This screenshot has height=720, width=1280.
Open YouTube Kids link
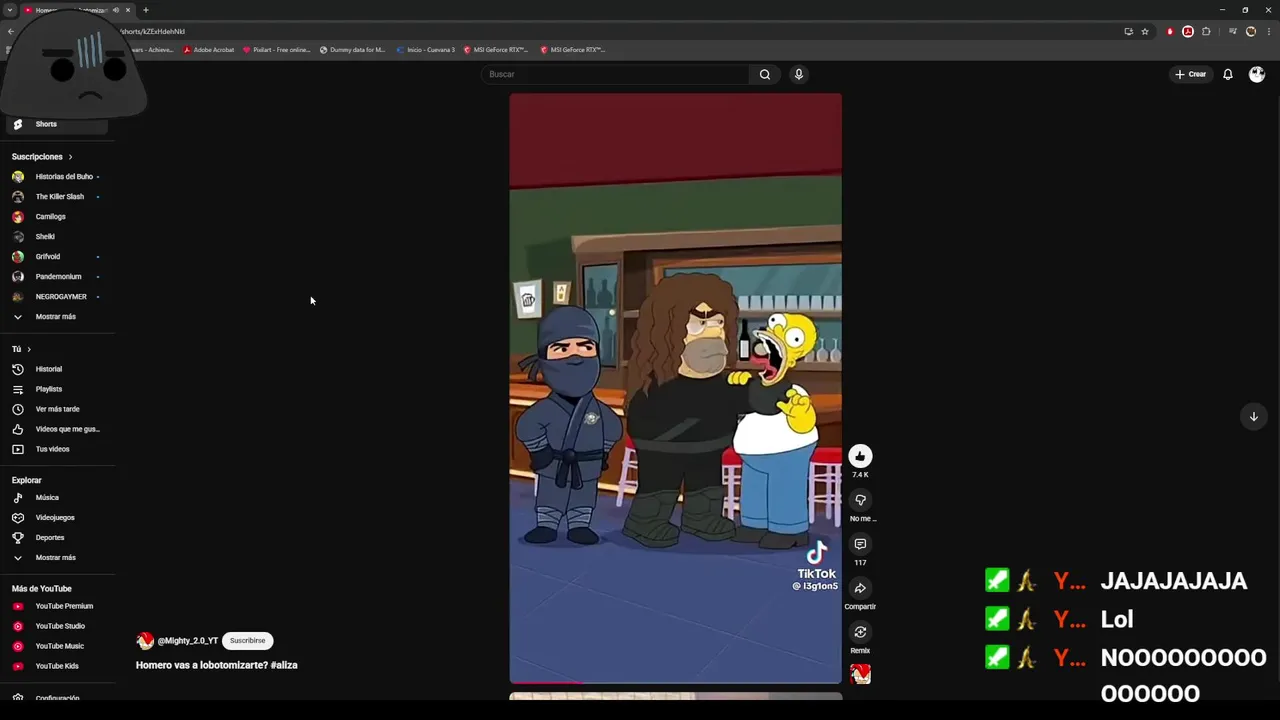pos(57,666)
